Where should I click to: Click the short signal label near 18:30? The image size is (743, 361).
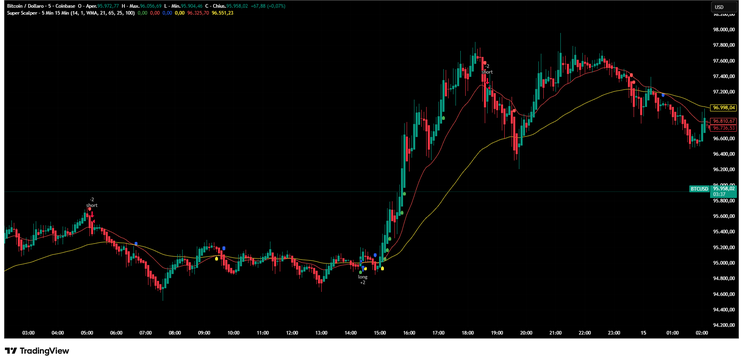488,69
